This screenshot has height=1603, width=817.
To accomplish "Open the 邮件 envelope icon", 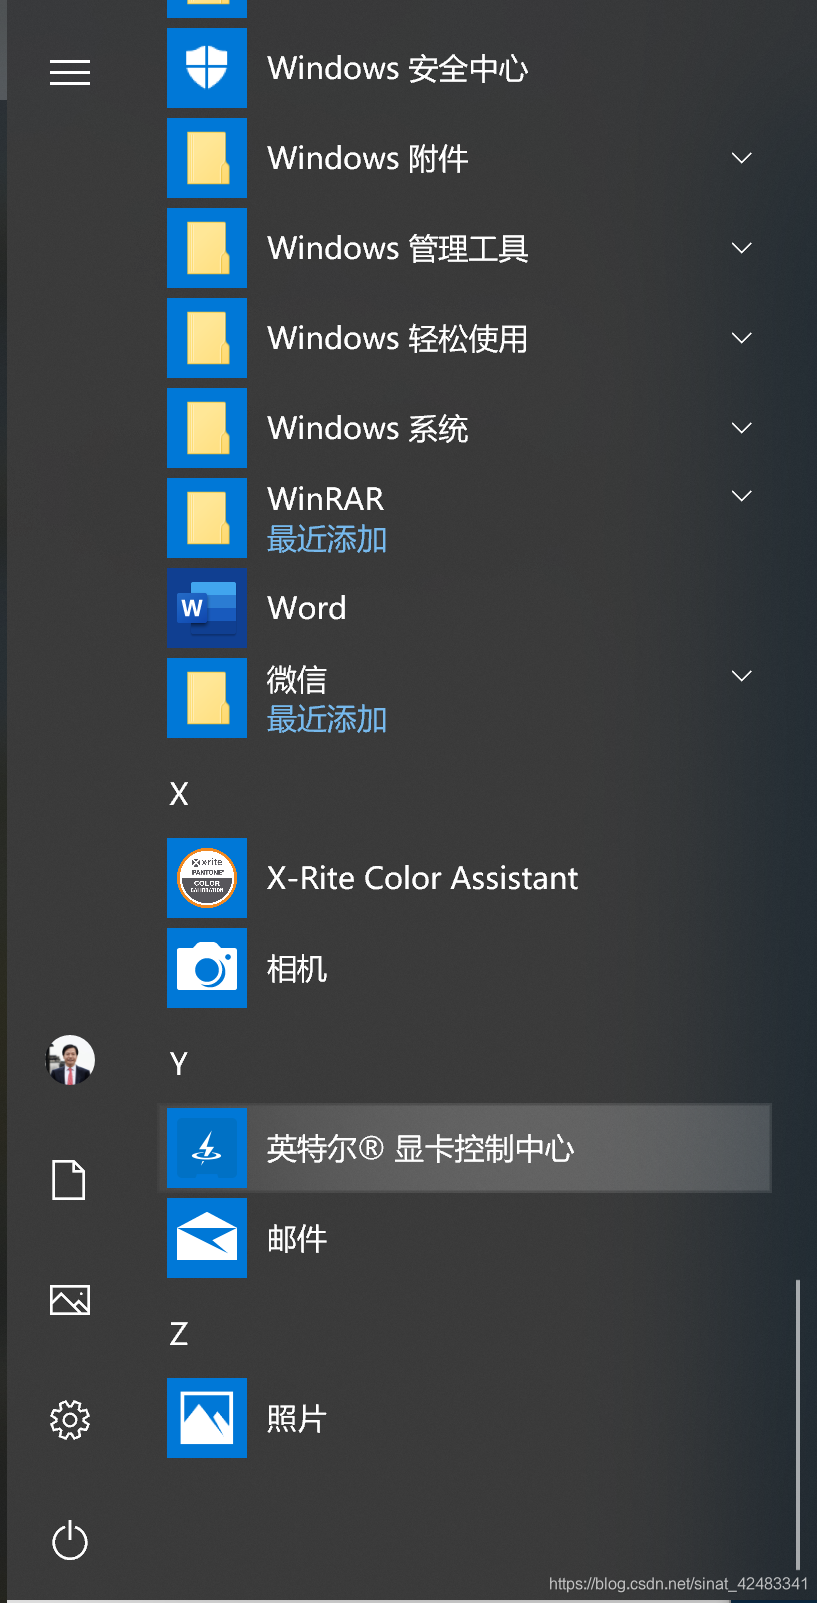I will pyautogui.click(x=207, y=1238).
